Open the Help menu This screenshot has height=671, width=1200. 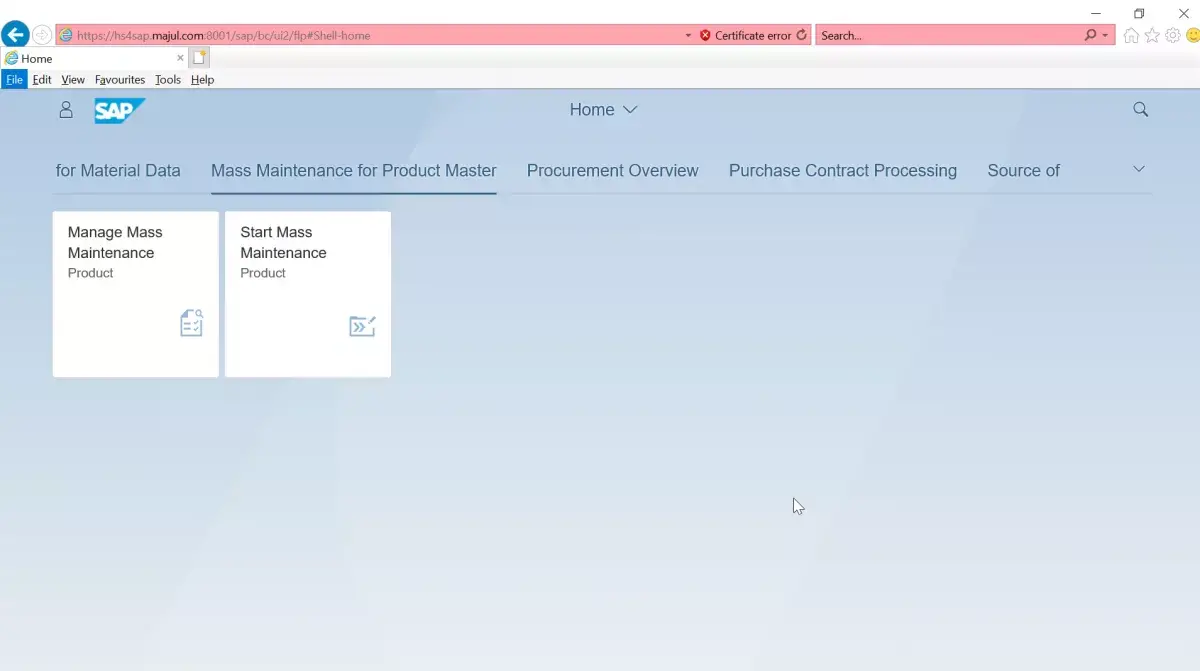(202, 79)
